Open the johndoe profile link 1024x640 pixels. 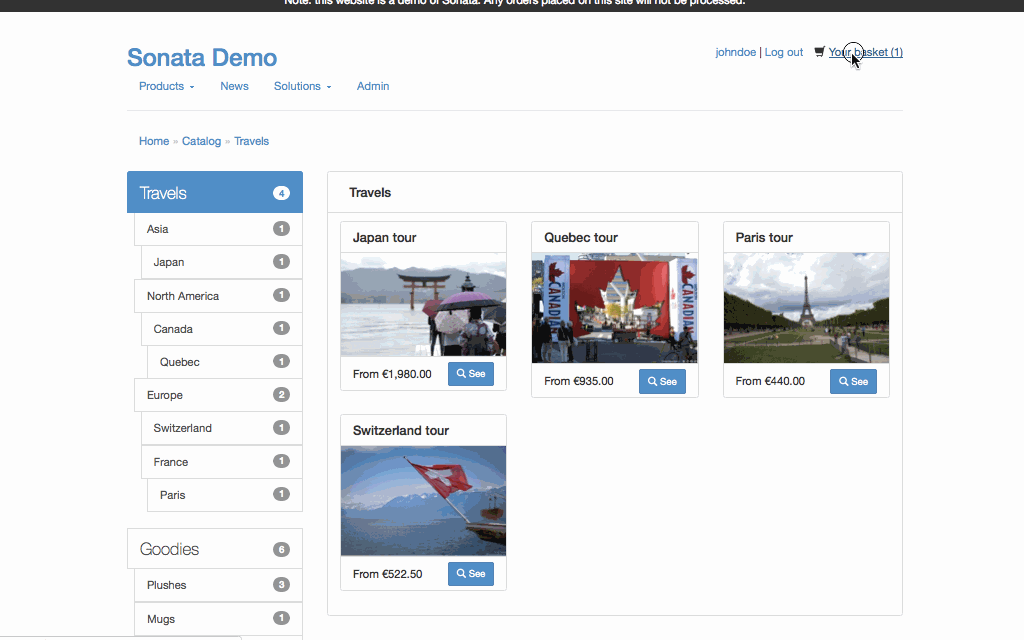coord(735,52)
